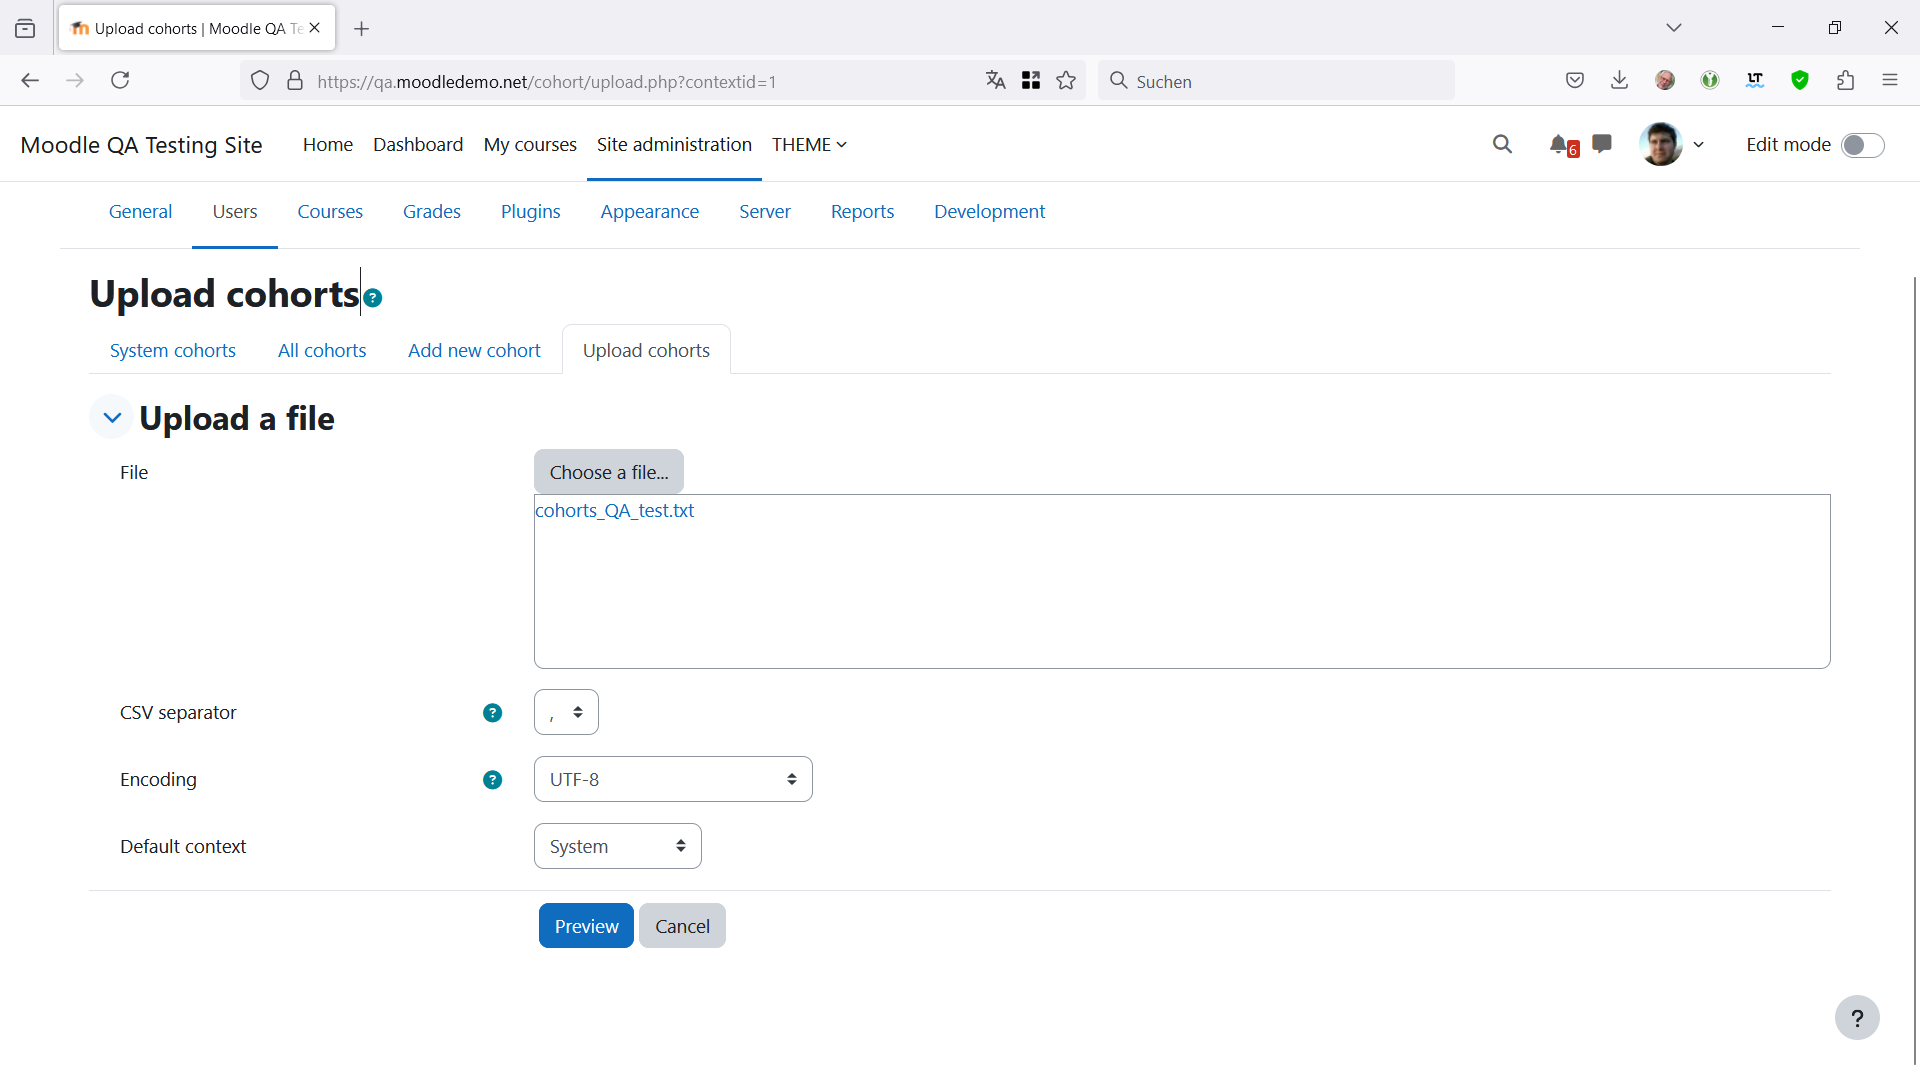Switch to the Grades admin tab
Screen dimensions: 1920x1080
[432, 212]
